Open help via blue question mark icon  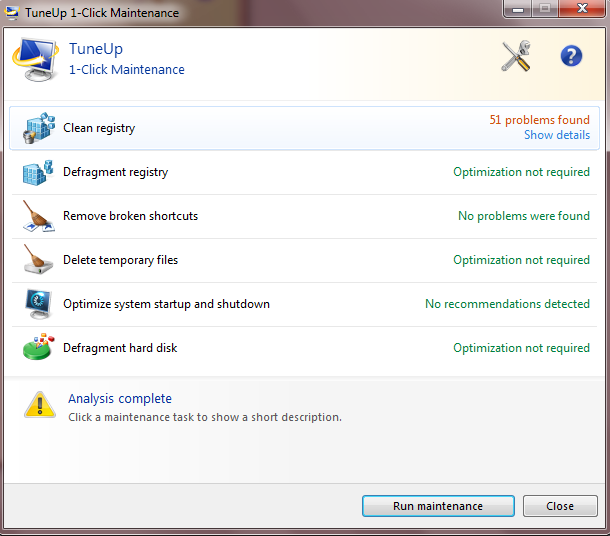pyautogui.click(x=571, y=56)
